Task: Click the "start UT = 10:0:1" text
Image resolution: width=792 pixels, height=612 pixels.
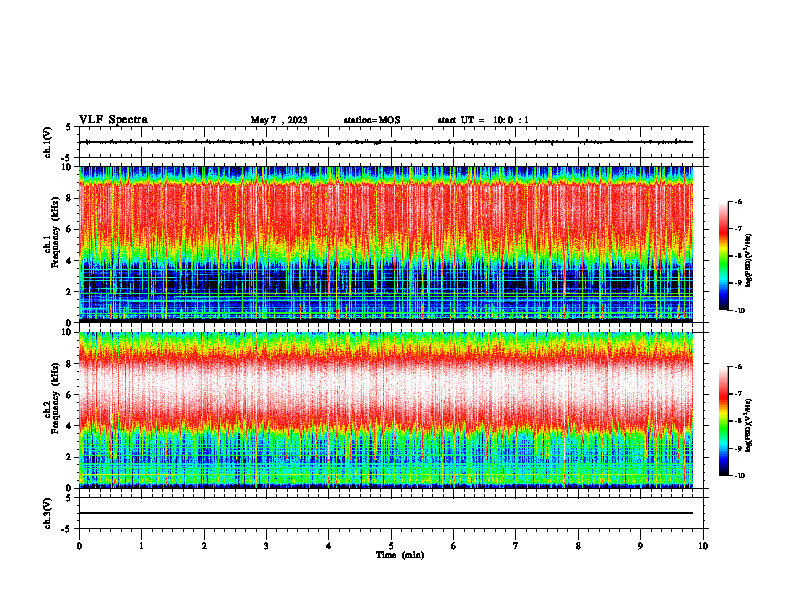Action: (483, 120)
